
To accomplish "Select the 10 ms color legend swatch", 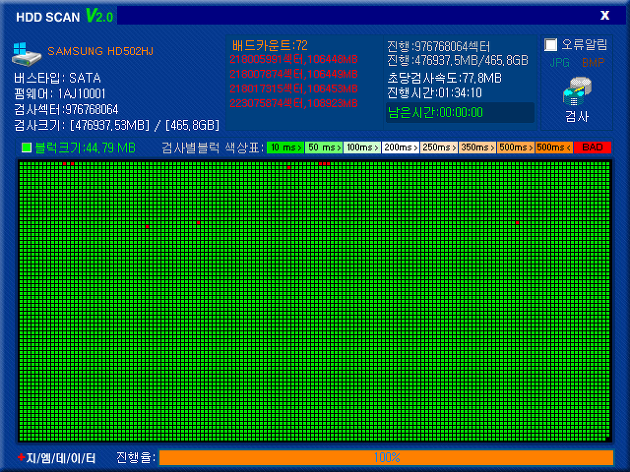I will click(x=285, y=147).
